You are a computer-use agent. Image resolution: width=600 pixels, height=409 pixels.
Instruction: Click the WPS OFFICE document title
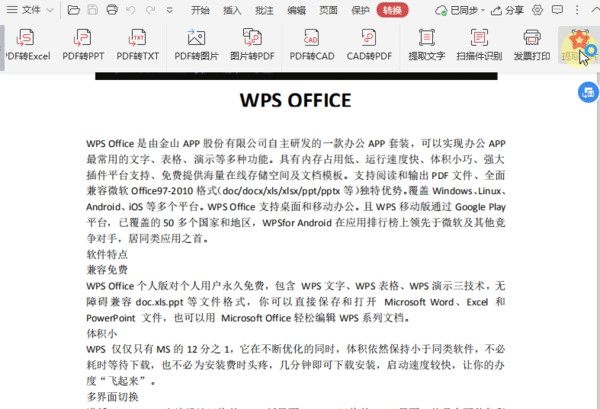point(295,100)
